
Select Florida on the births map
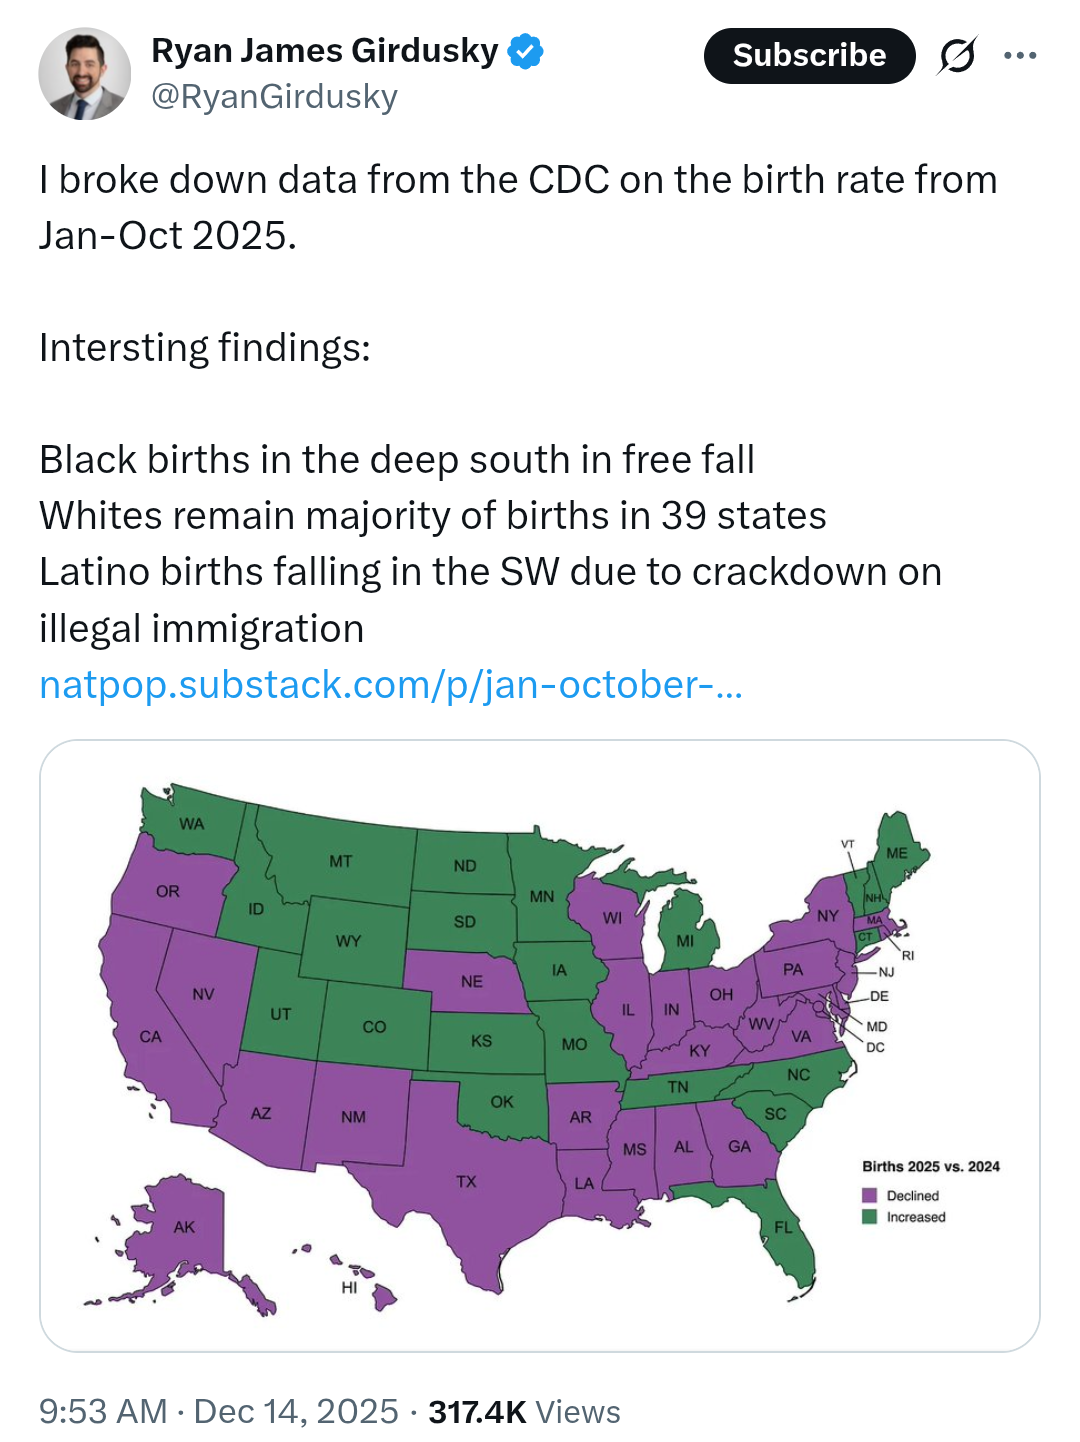785,1230
